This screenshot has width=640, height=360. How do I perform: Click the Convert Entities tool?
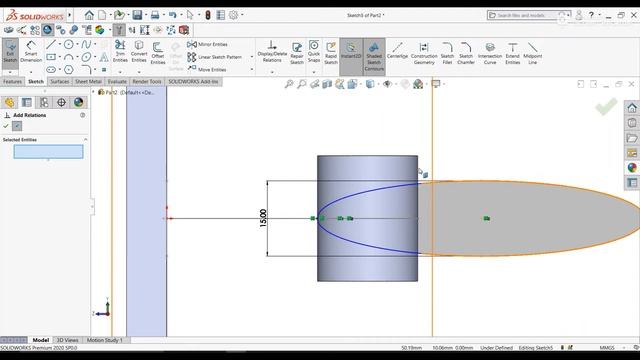tap(139, 51)
